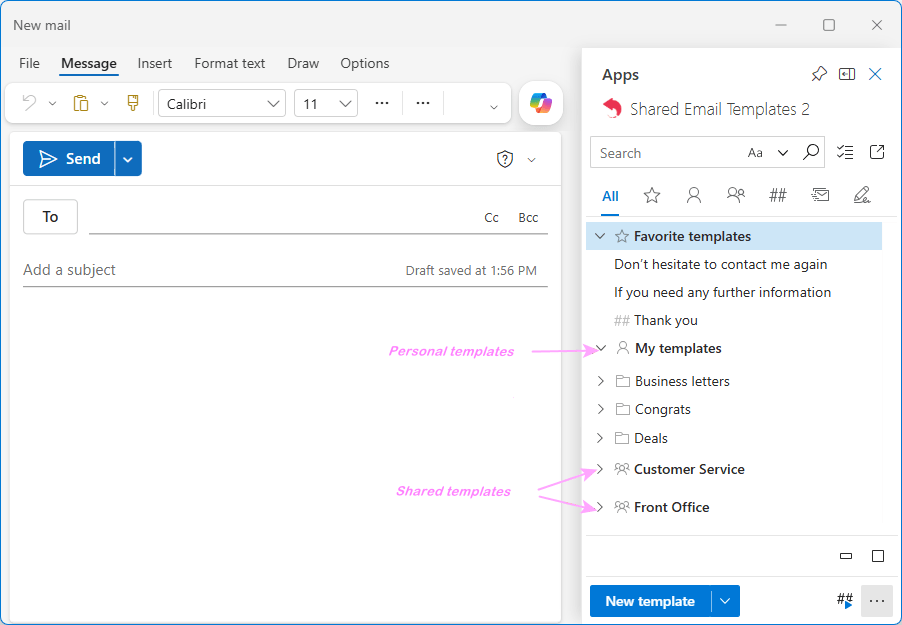Launch the Copilot icon button

click(x=541, y=103)
